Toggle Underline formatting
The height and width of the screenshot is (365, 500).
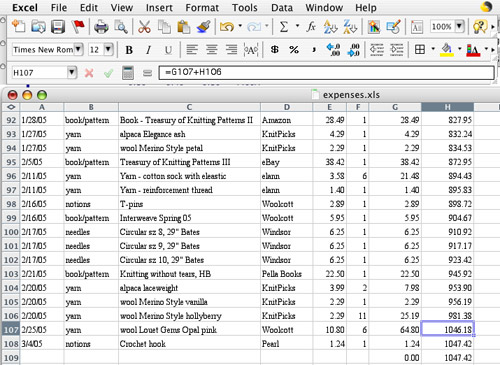click(x=168, y=50)
